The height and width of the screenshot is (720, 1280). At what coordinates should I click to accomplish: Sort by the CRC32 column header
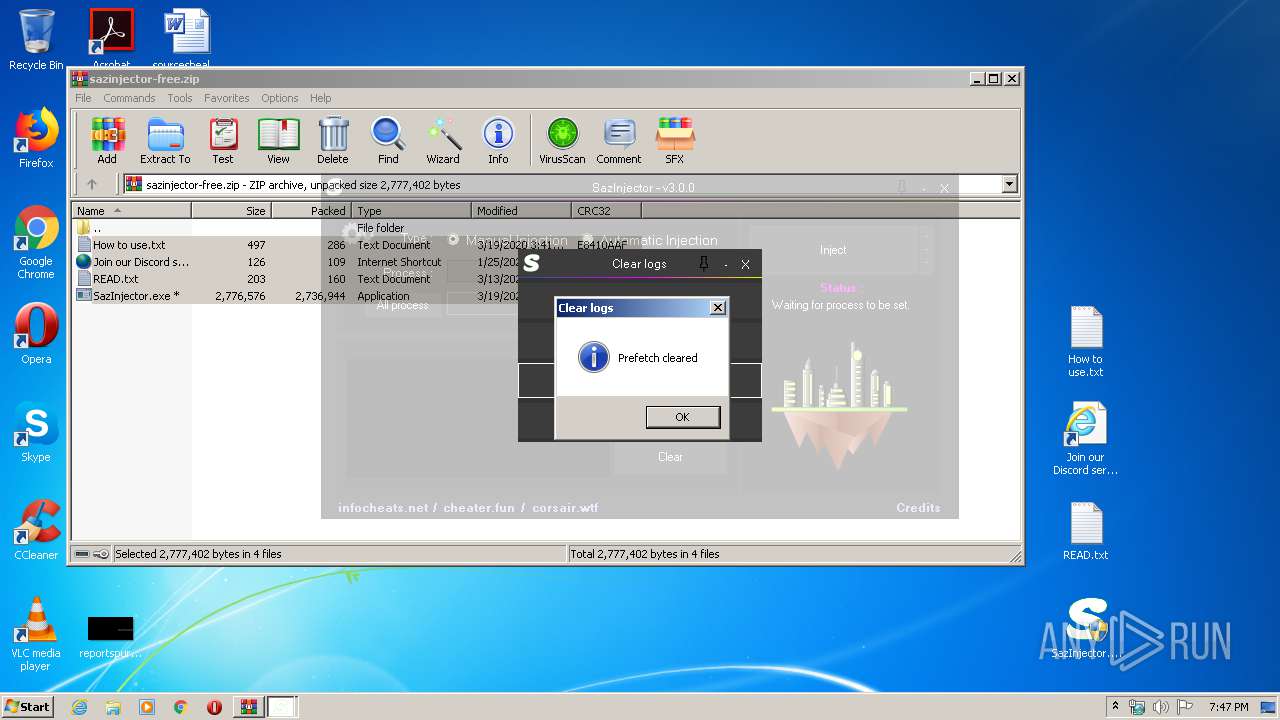(x=606, y=211)
